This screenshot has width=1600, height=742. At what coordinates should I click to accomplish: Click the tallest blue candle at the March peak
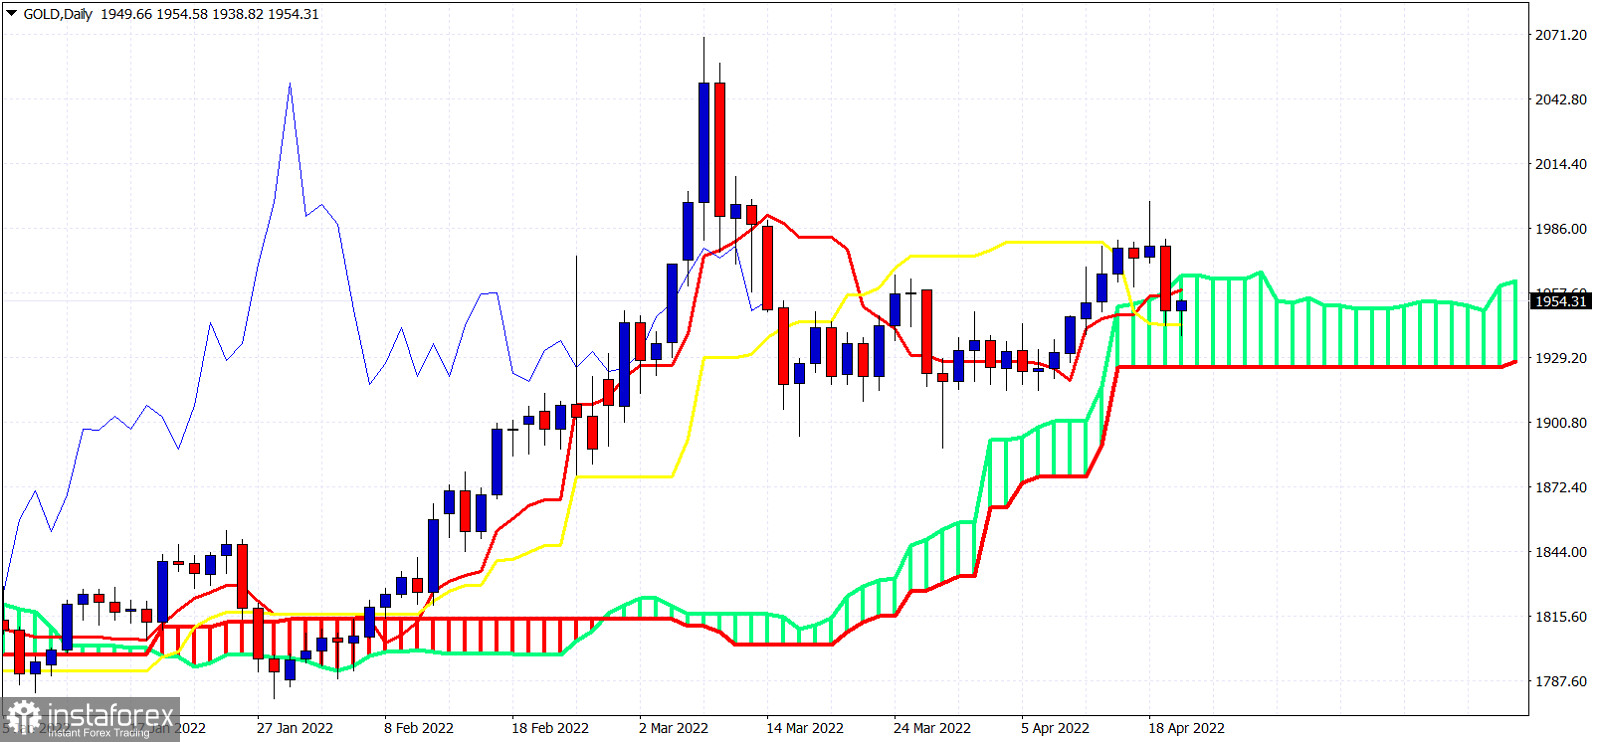pos(704,143)
